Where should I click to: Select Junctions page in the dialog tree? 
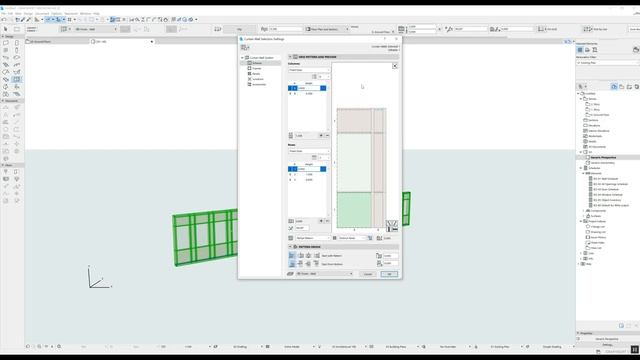[x=258, y=79]
